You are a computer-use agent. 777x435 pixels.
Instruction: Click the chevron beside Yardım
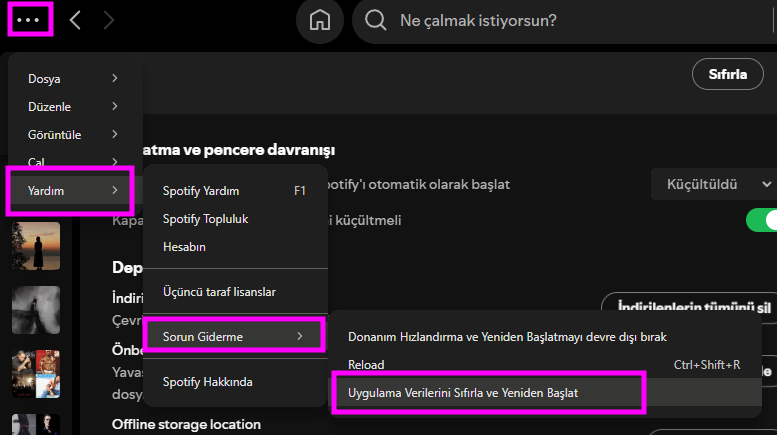pos(114,190)
